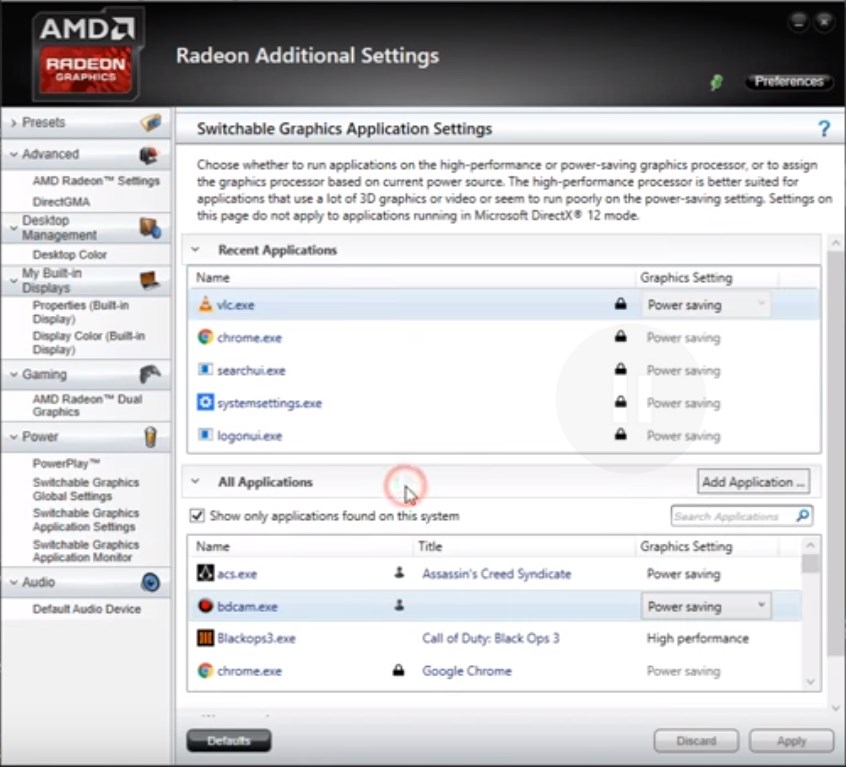This screenshot has height=767, width=846.
Task: Open Default Audio Device page
Action: pyautogui.click(x=86, y=609)
